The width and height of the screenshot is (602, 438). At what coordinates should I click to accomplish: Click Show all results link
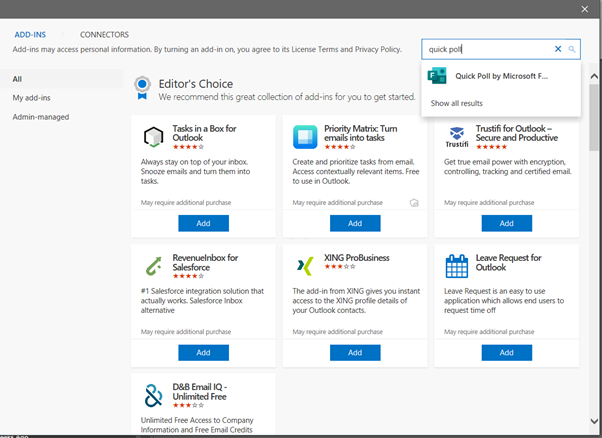(x=456, y=103)
